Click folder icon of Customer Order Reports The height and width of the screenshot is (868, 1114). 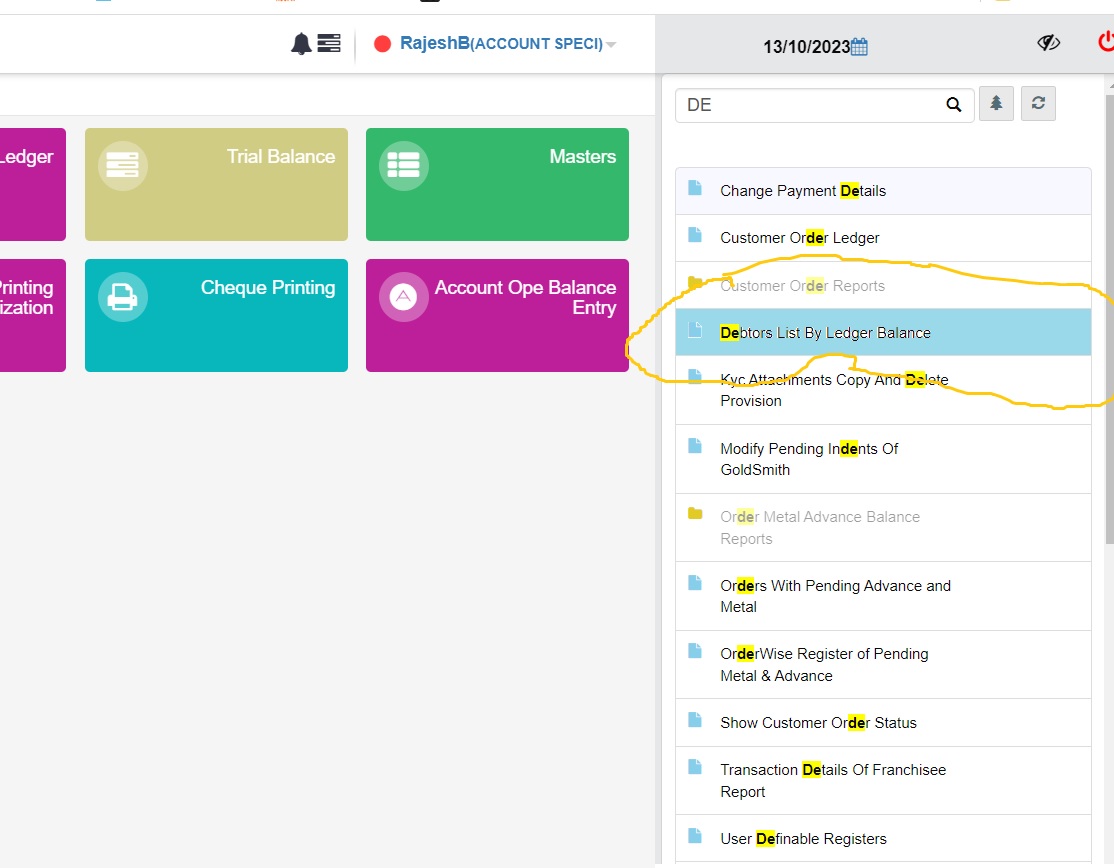[x=695, y=283]
